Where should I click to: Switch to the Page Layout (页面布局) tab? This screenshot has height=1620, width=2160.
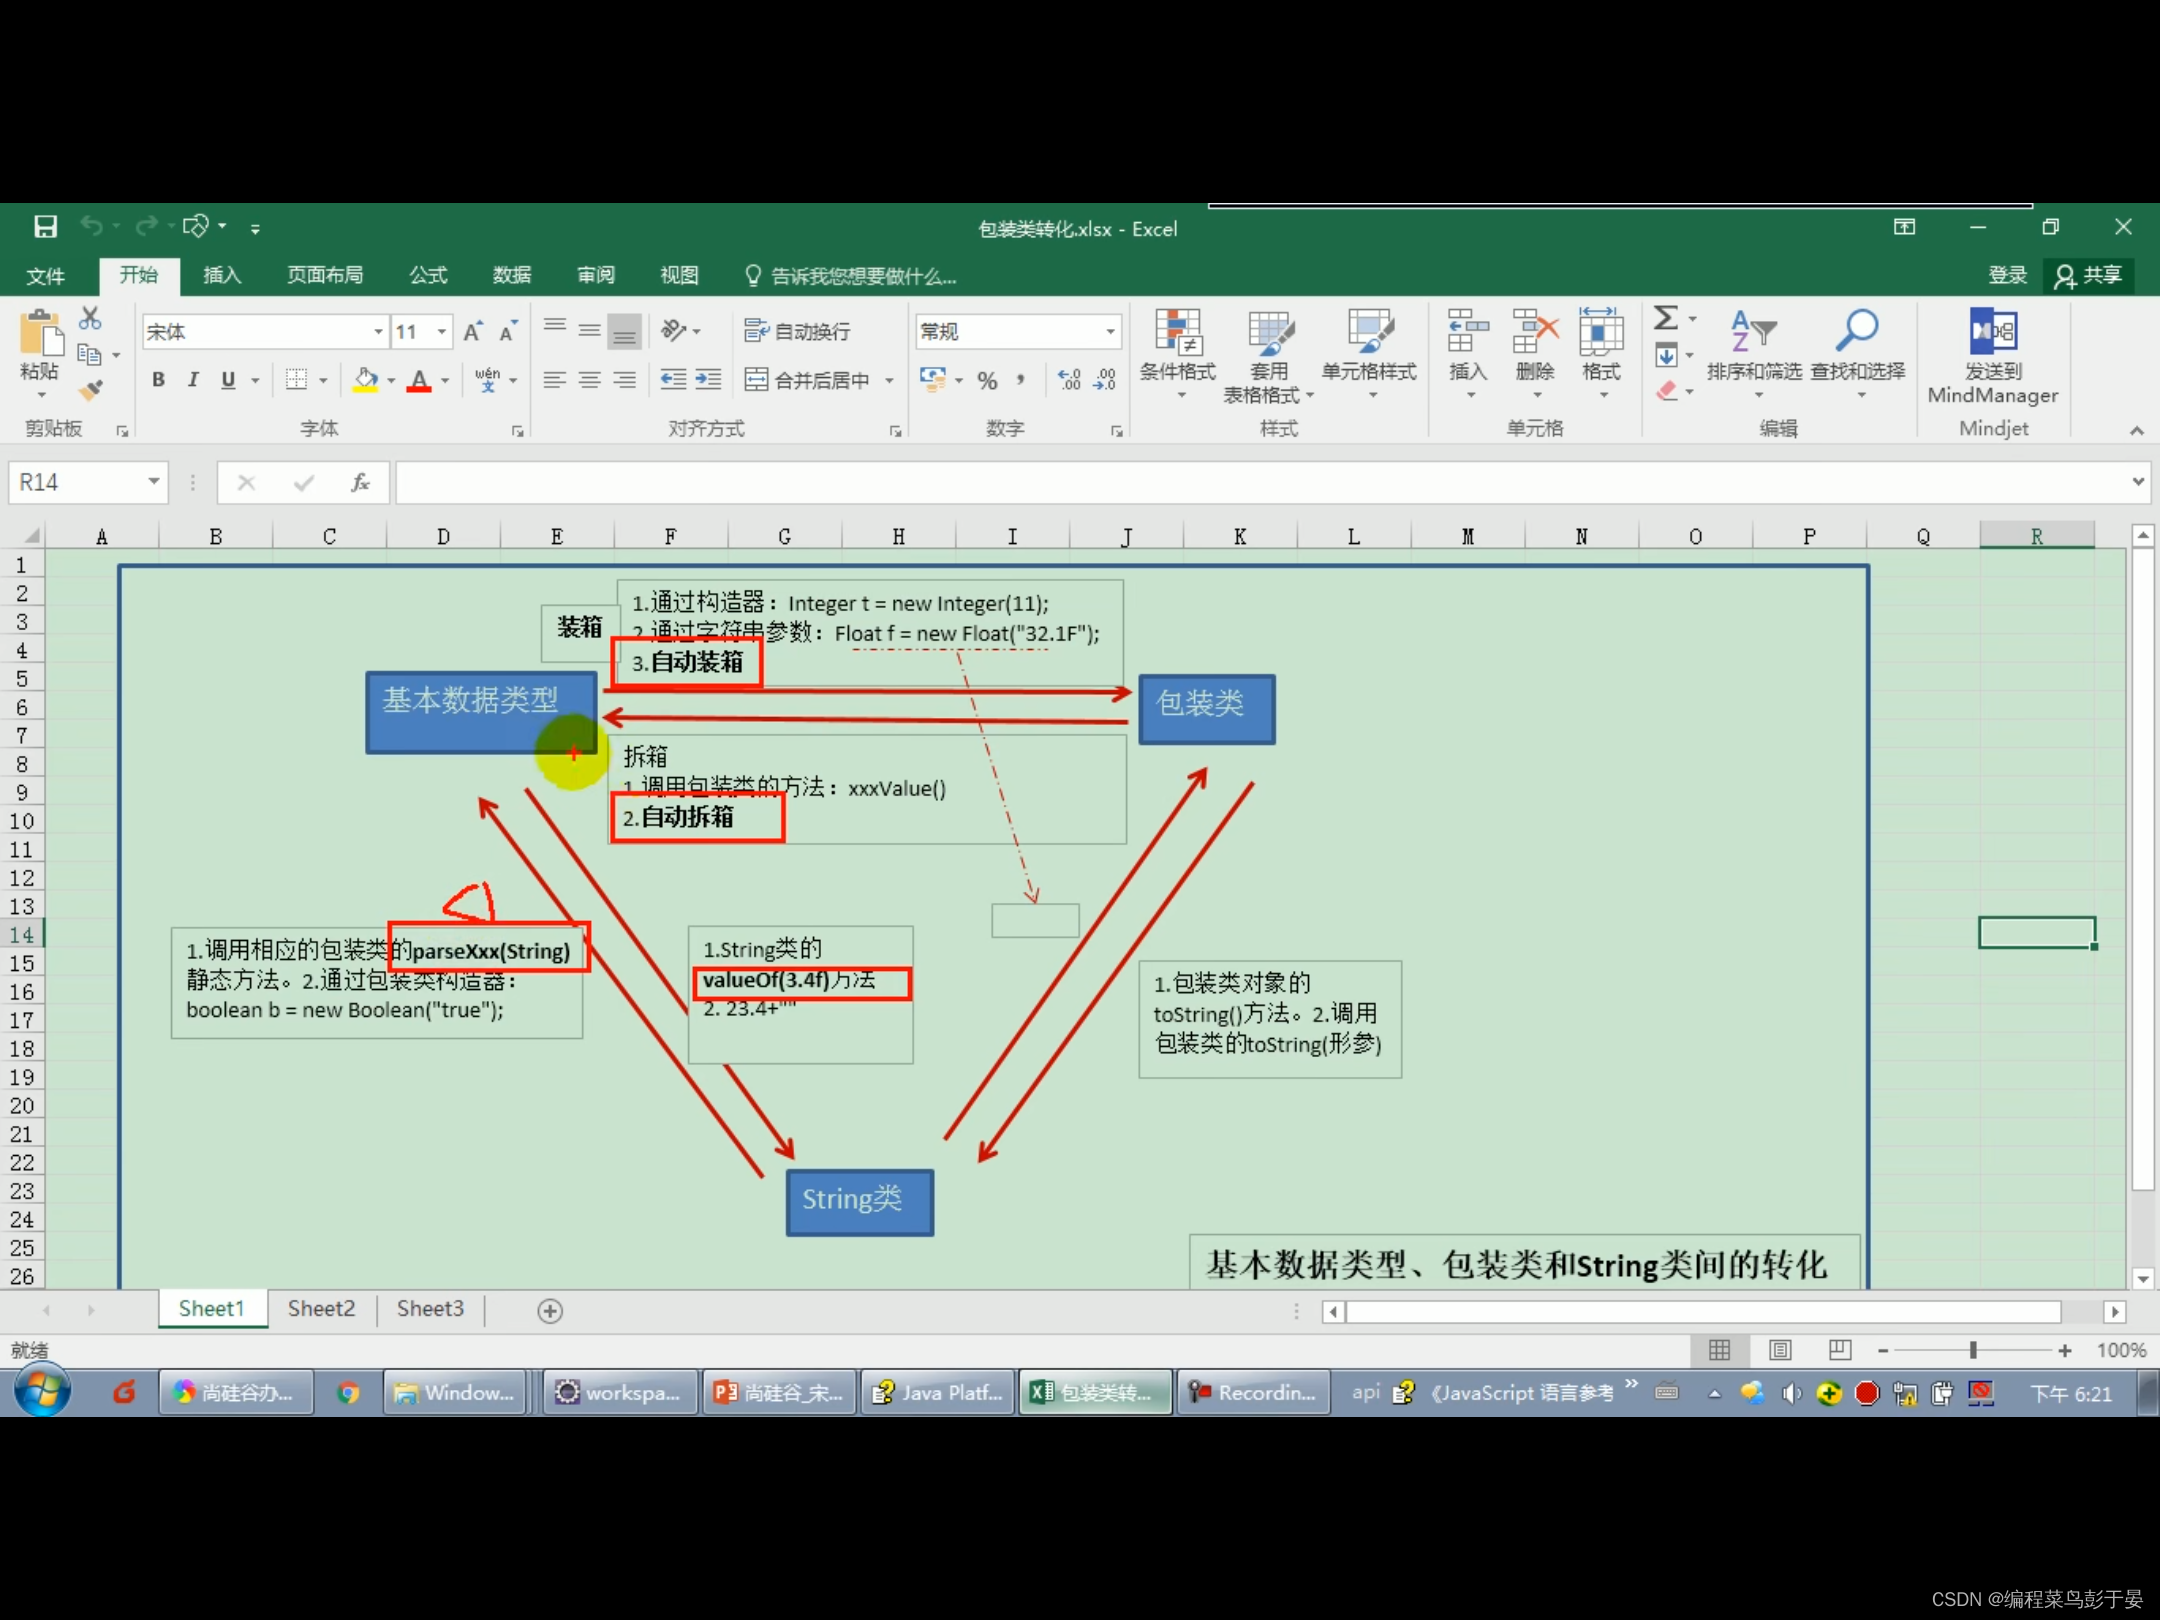[x=325, y=275]
